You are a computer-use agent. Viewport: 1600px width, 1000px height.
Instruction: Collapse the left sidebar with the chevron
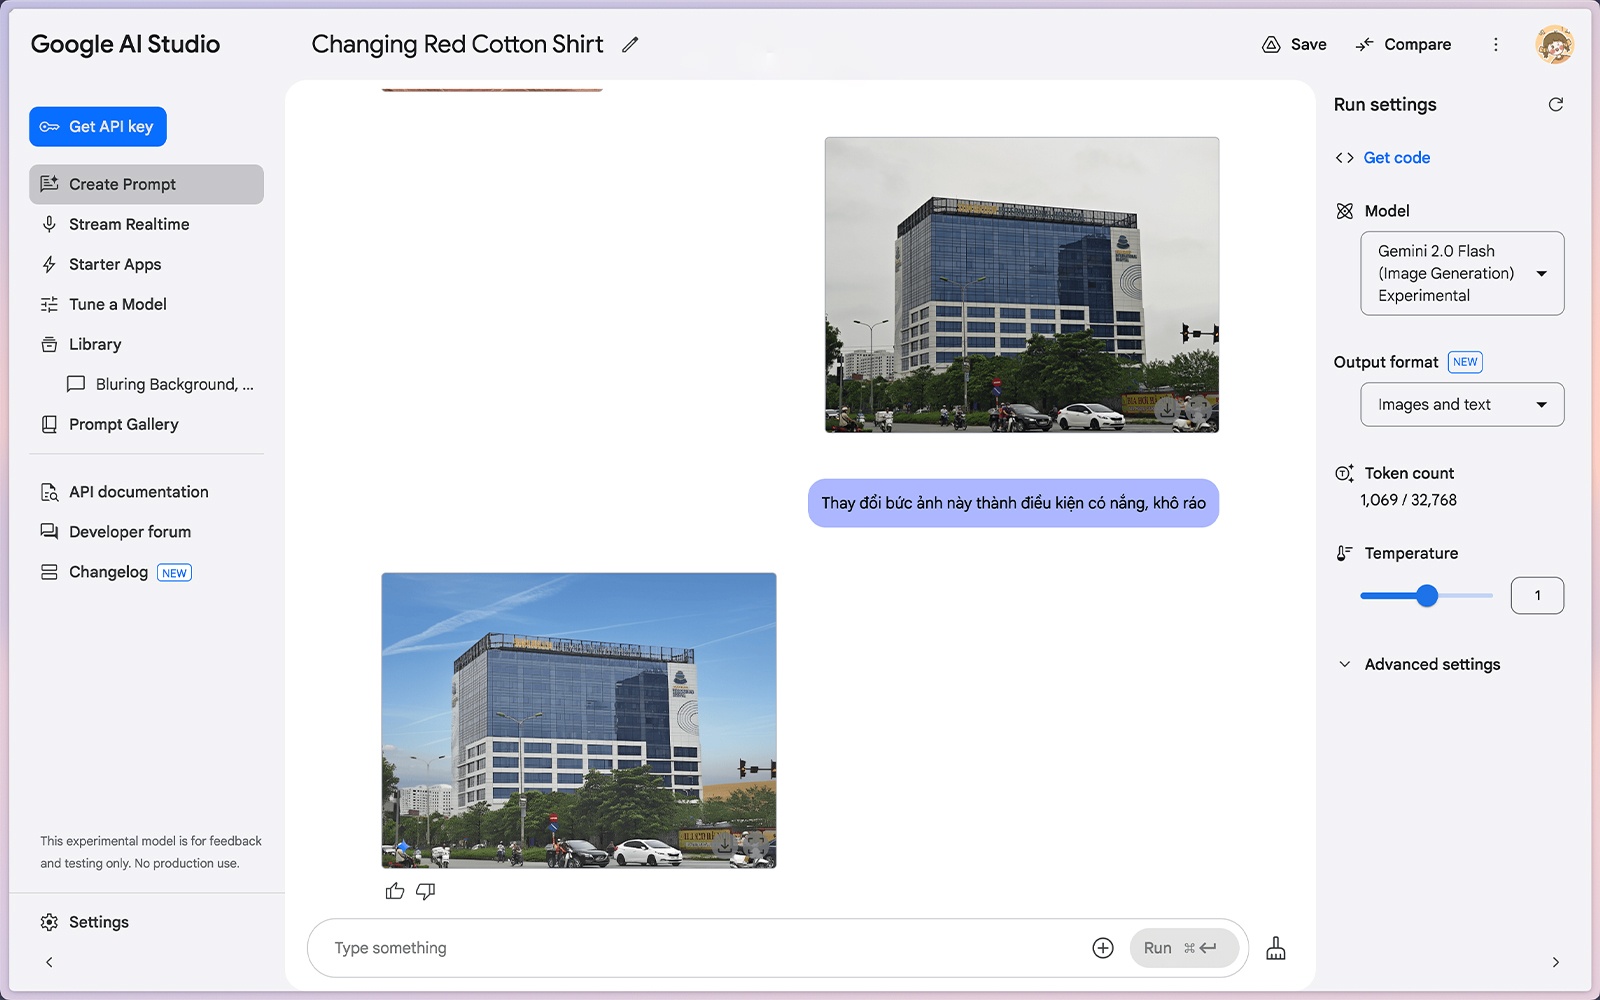click(49, 962)
